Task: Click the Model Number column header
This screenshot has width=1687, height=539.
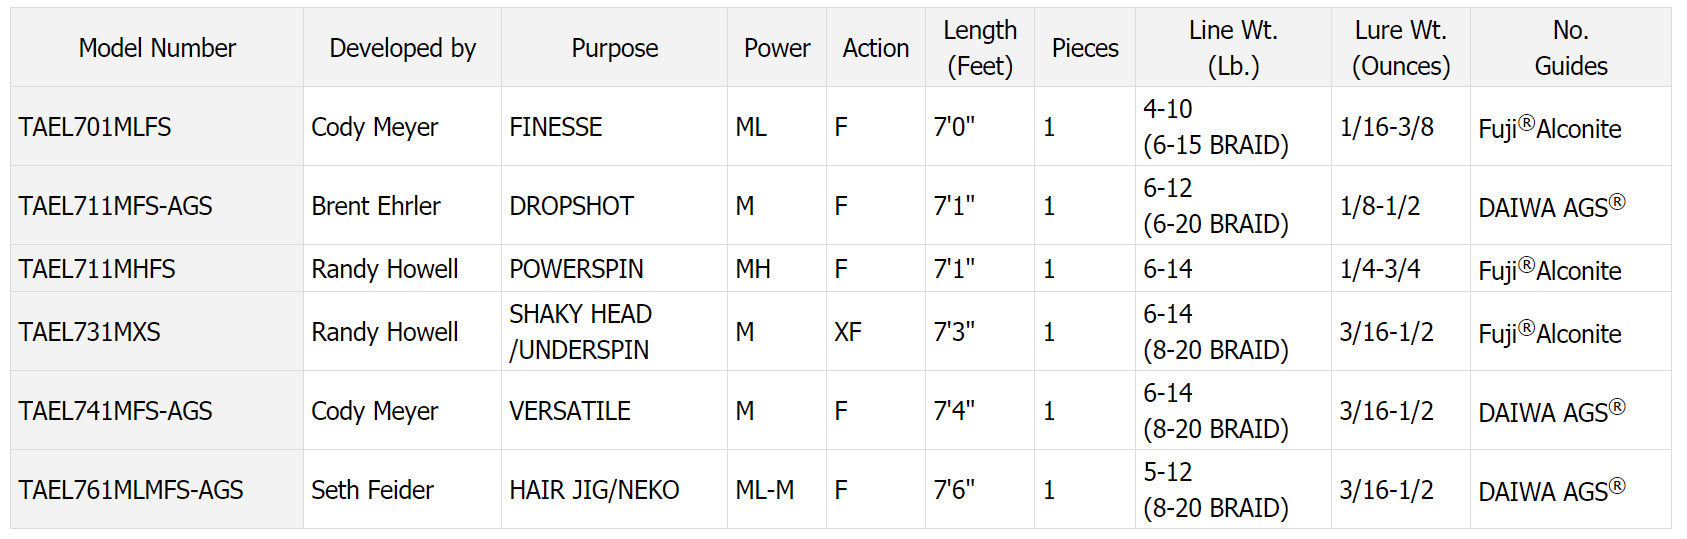Action: coord(157,48)
